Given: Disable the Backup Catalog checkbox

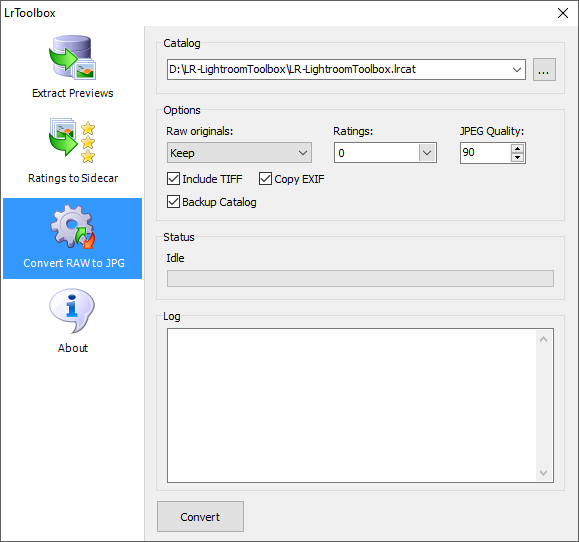Looking at the screenshot, I should (174, 202).
